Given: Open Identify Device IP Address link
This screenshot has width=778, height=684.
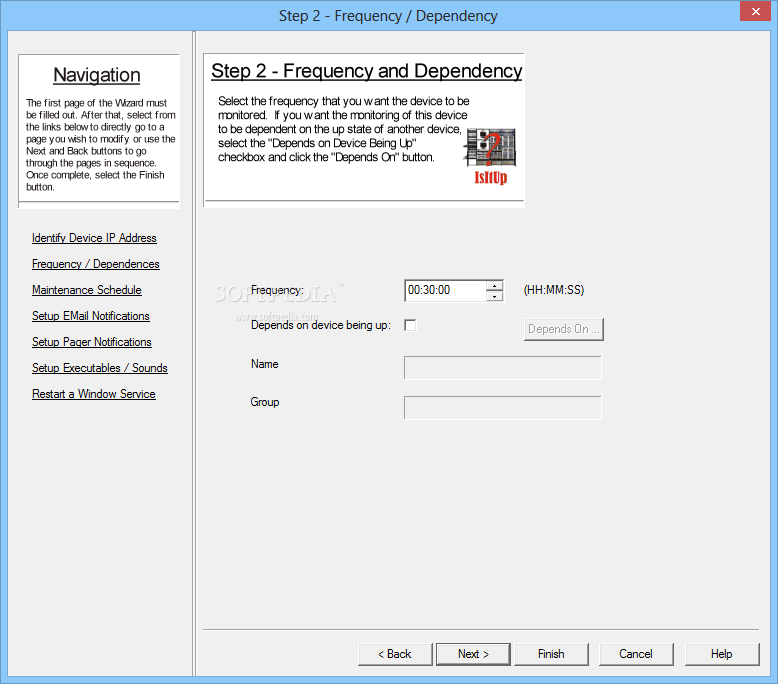Looking at the screenshot, I should 94,238.
